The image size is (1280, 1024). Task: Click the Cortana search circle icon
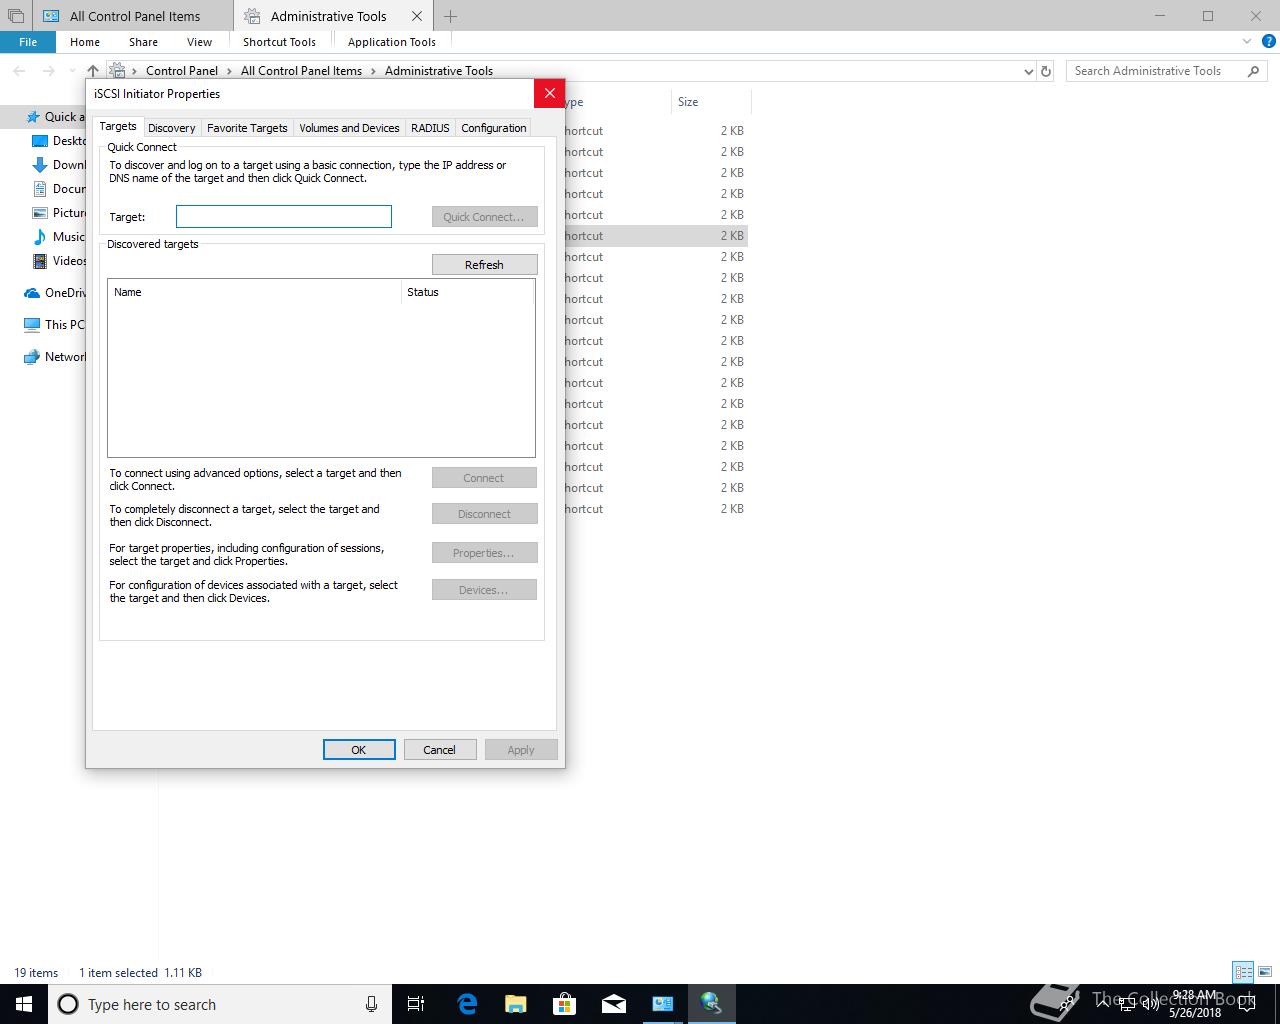(68, 1004)
